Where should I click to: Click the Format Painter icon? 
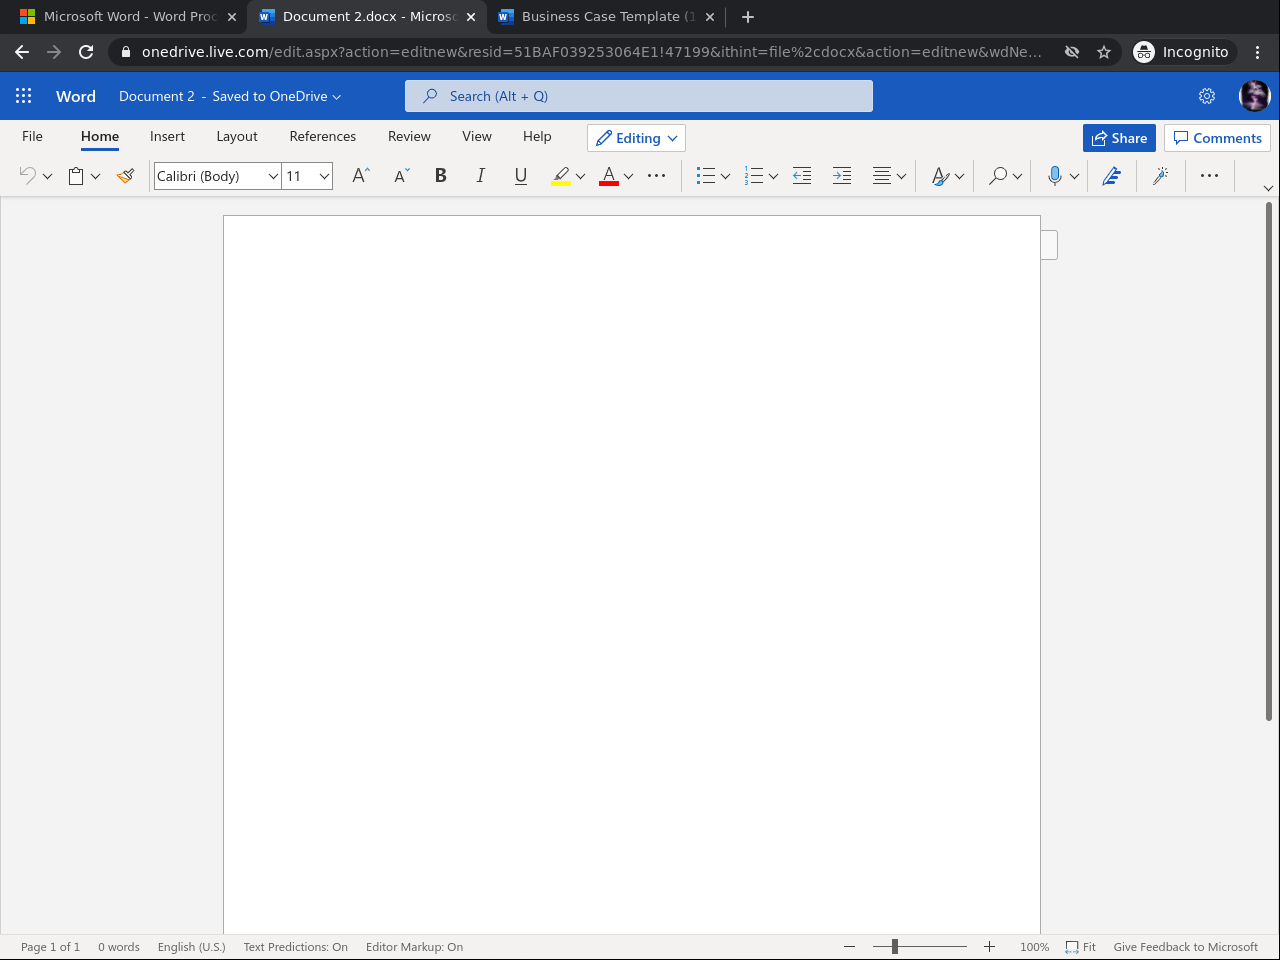[125, 176]
